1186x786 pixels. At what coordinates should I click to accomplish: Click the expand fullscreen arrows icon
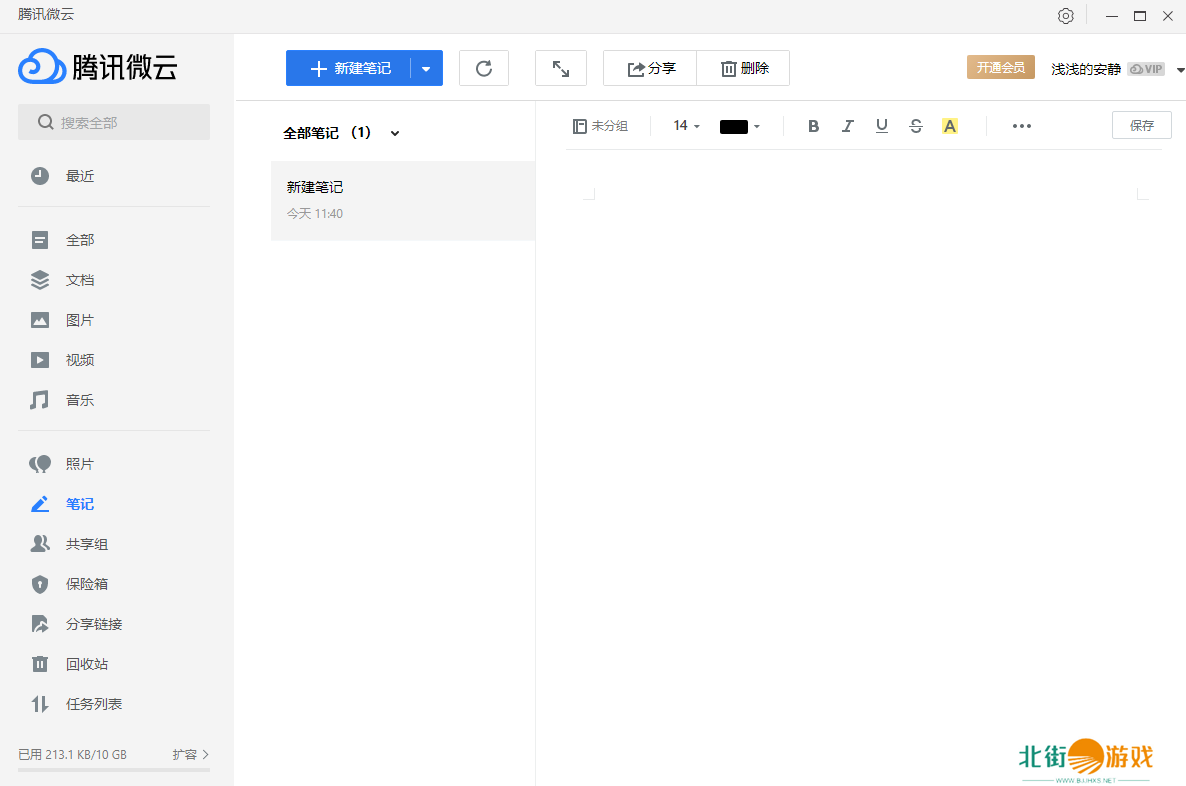point(561,68)
